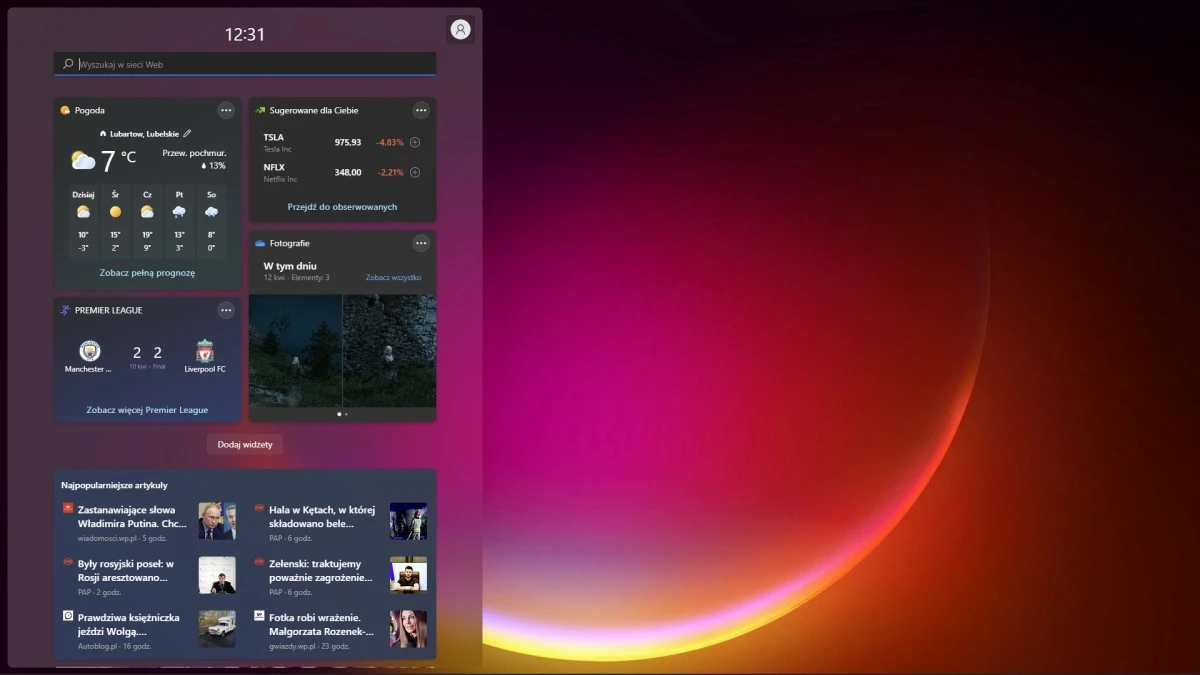Select the Liverpool FC club crest
The width and height of the screenshot is (1200, 675).
click(204, 352)
